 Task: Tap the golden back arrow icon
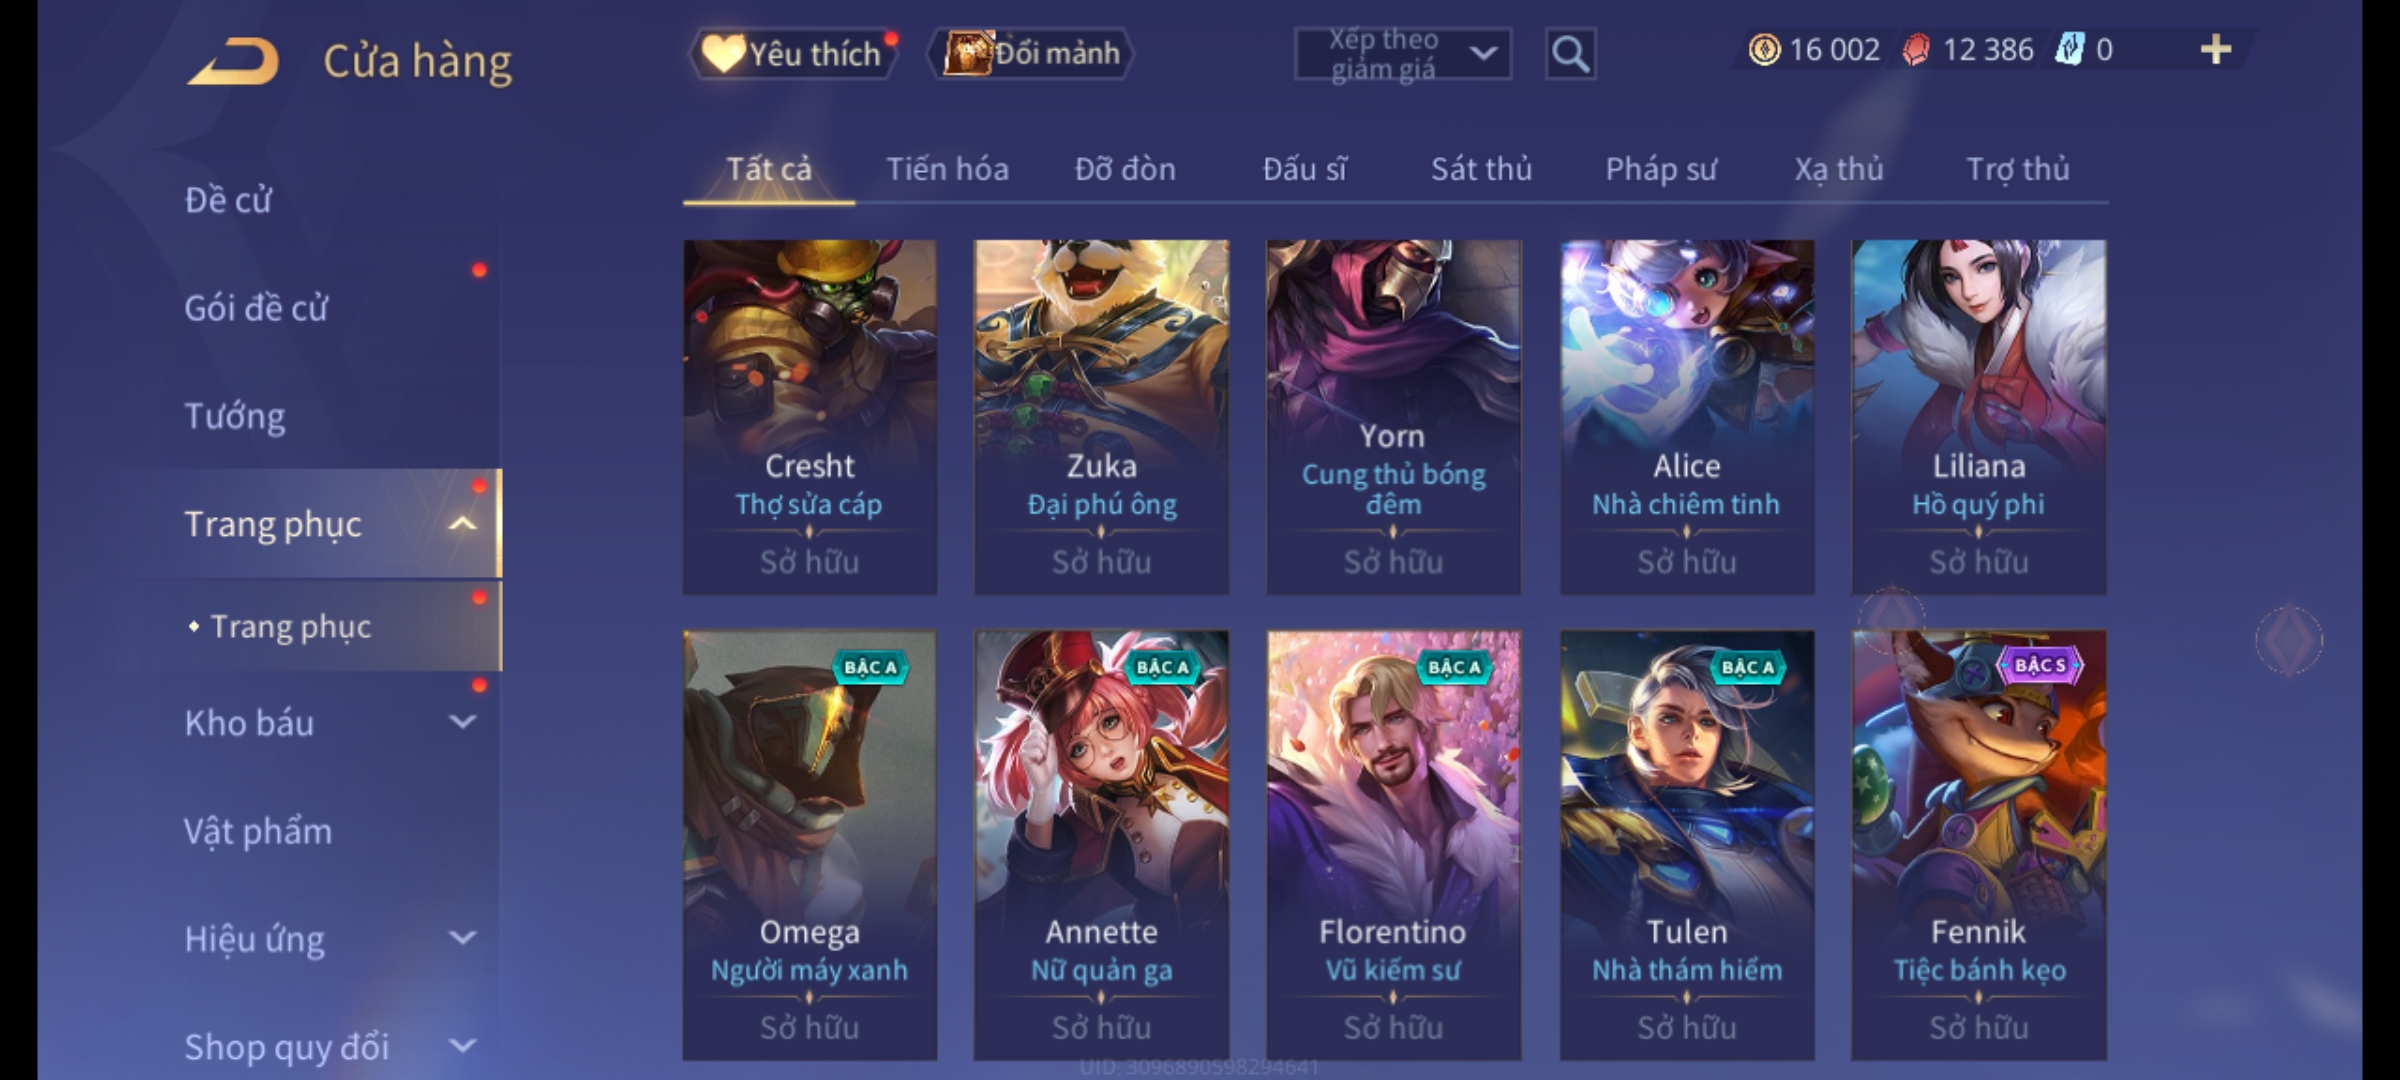tap(234, 61)
